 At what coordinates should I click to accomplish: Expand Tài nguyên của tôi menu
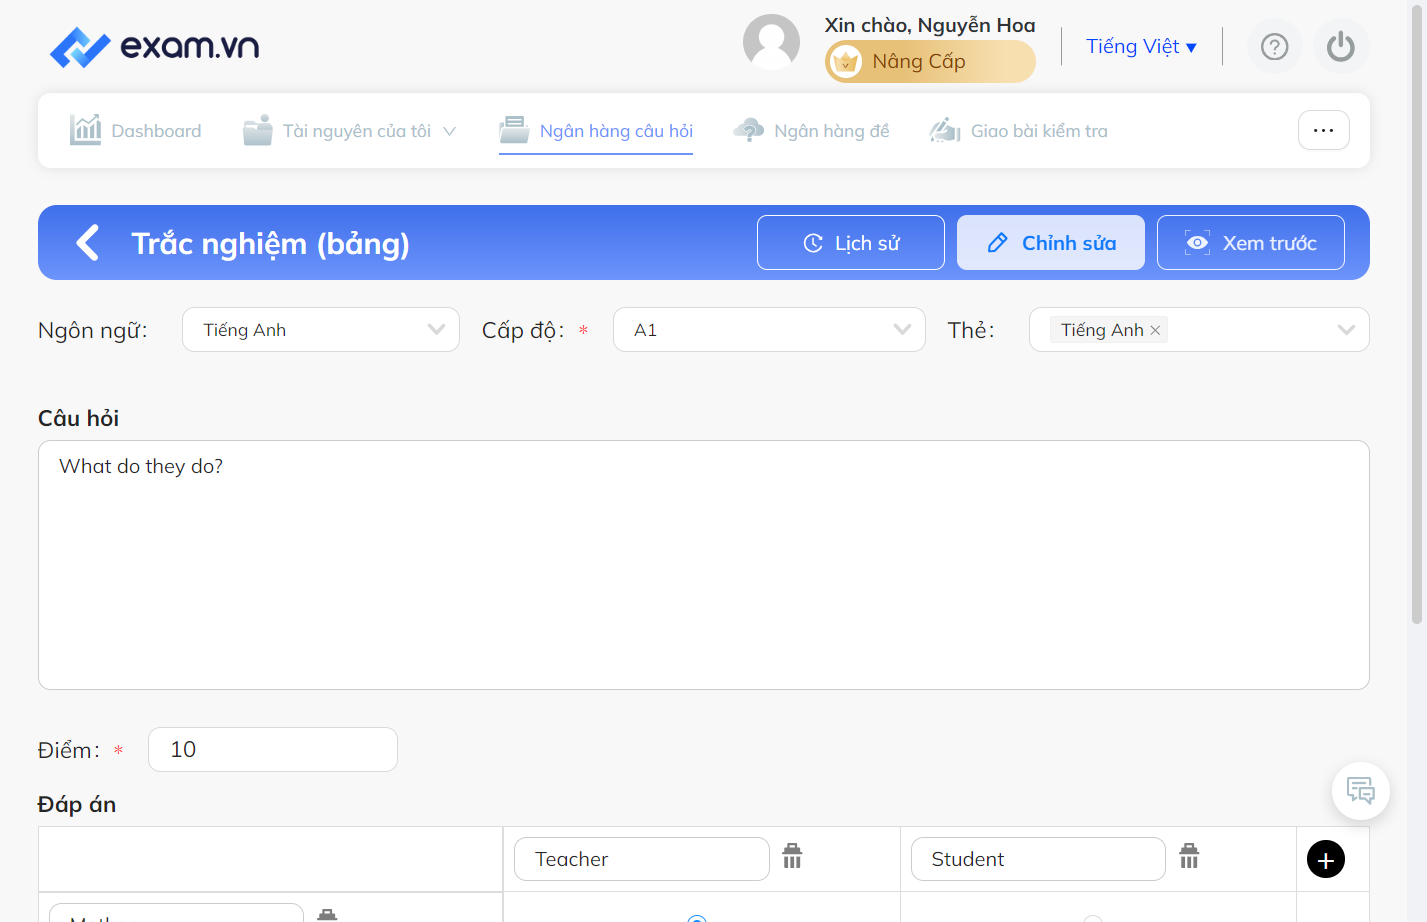tap(350, 130)
